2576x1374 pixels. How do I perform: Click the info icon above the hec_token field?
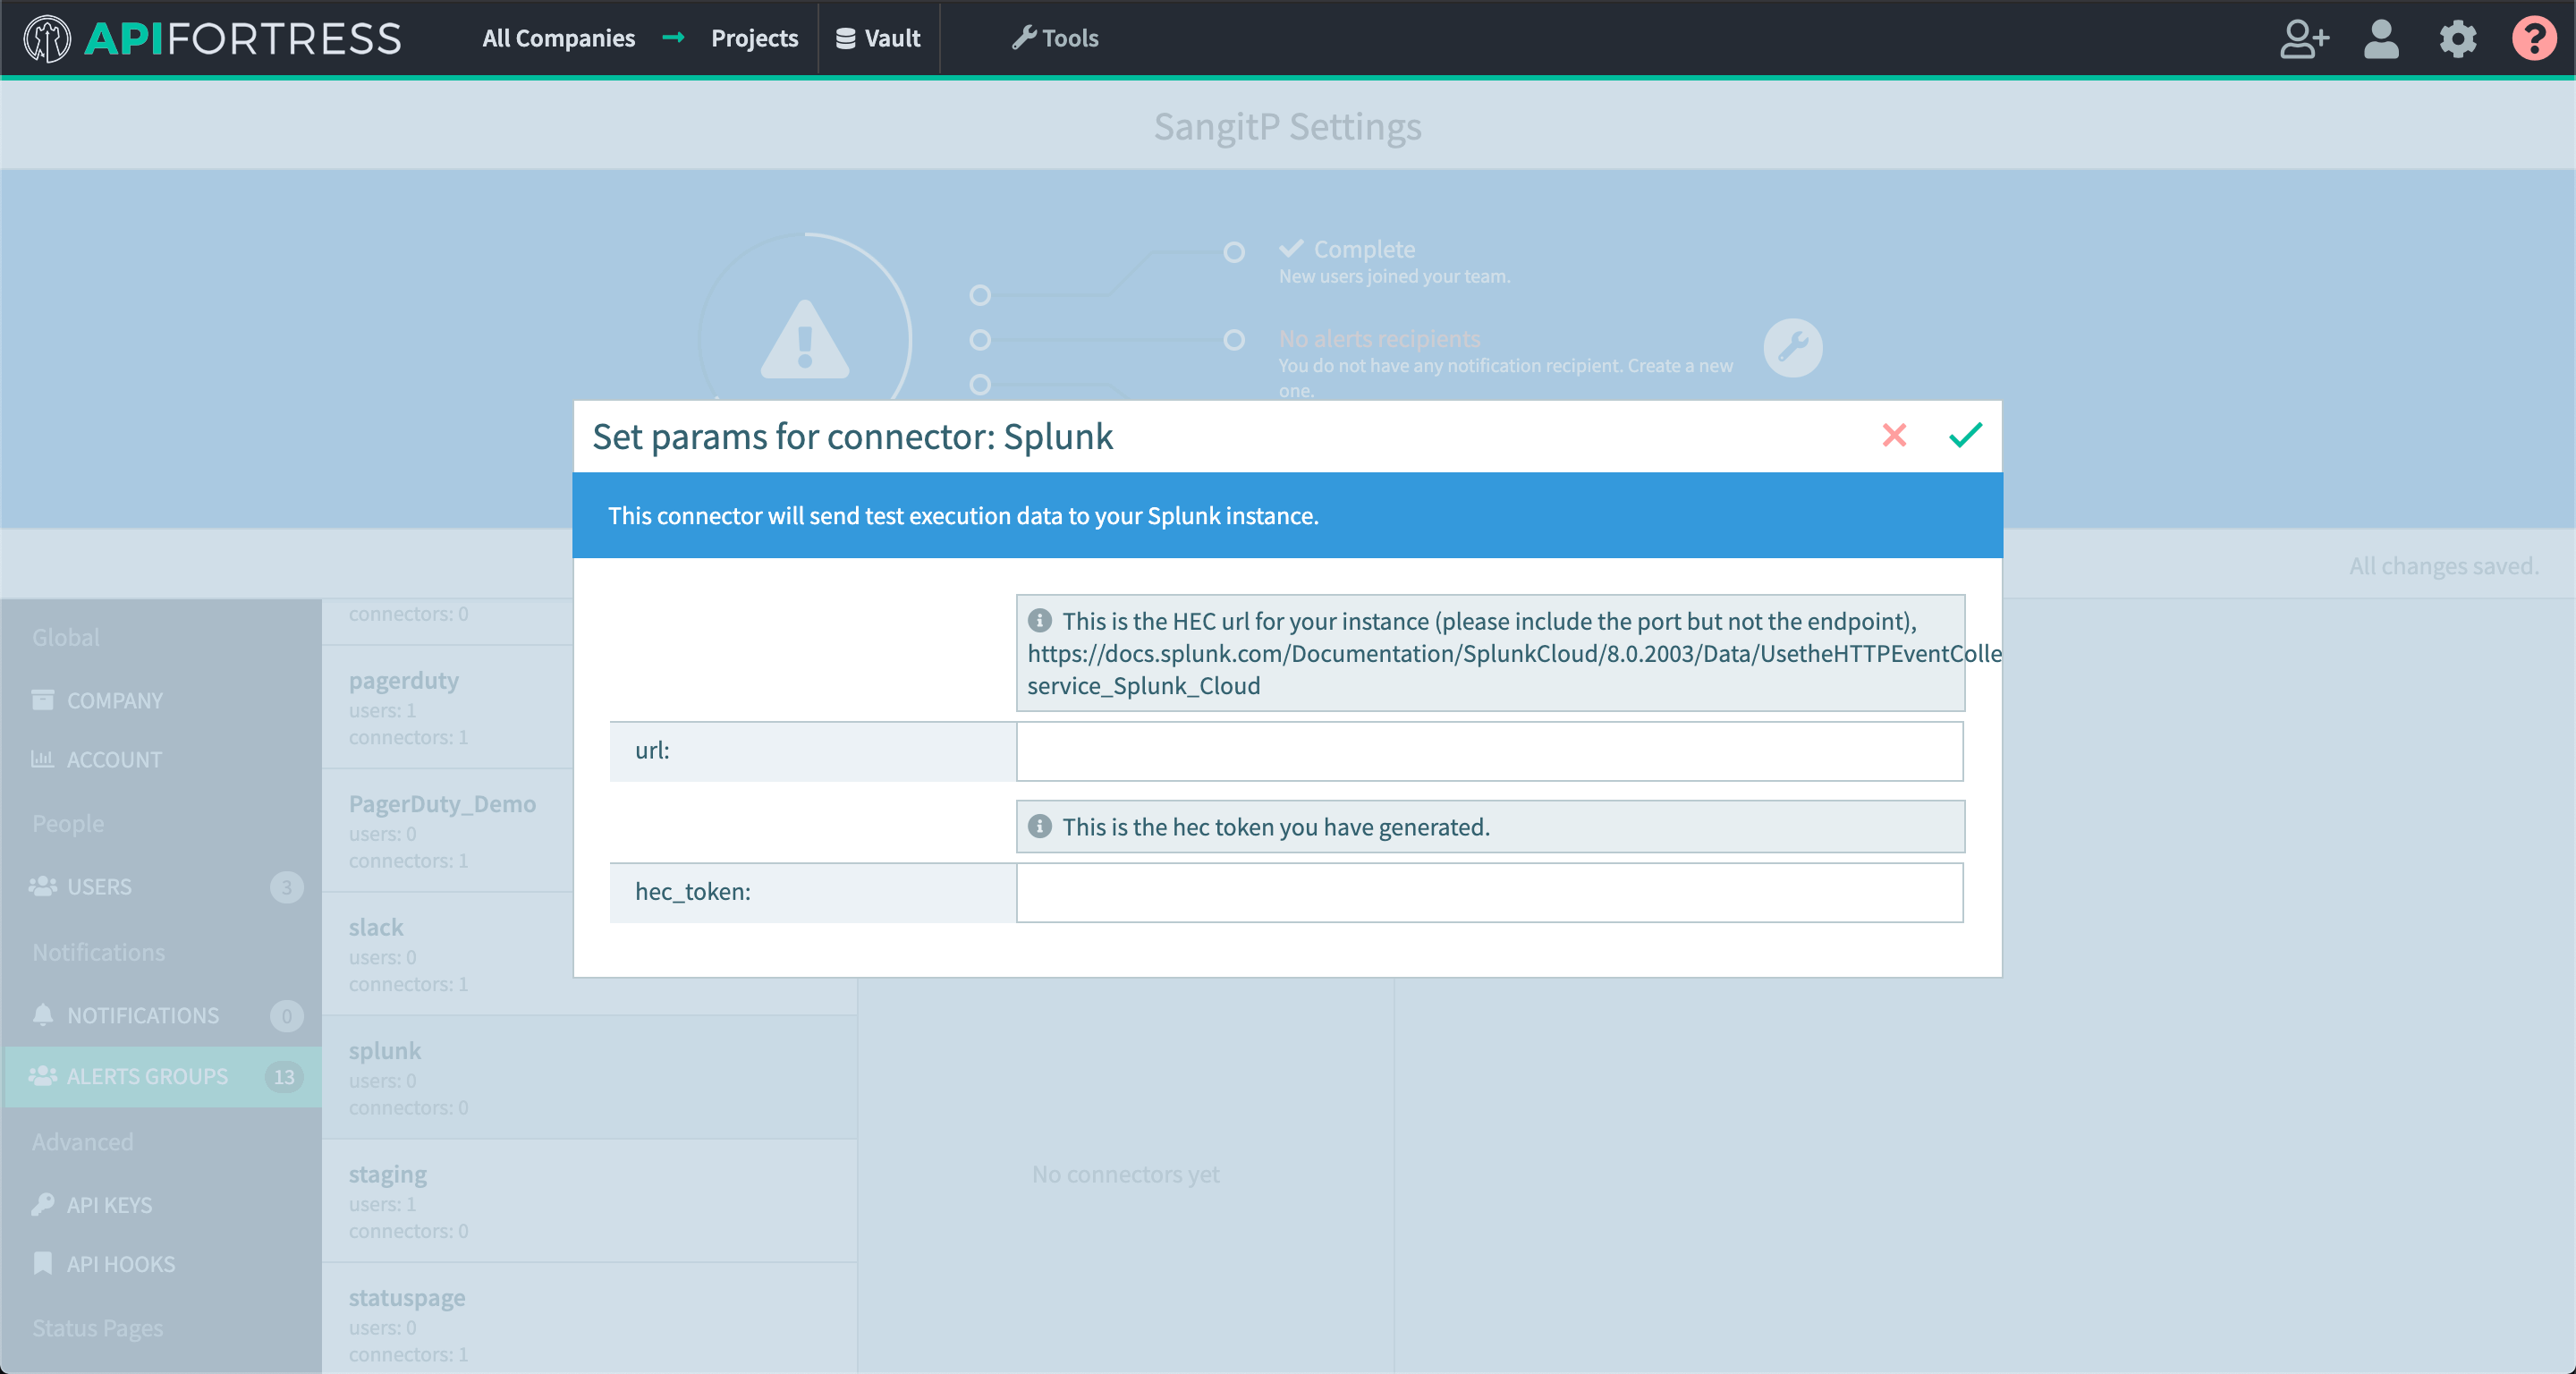1040,827
